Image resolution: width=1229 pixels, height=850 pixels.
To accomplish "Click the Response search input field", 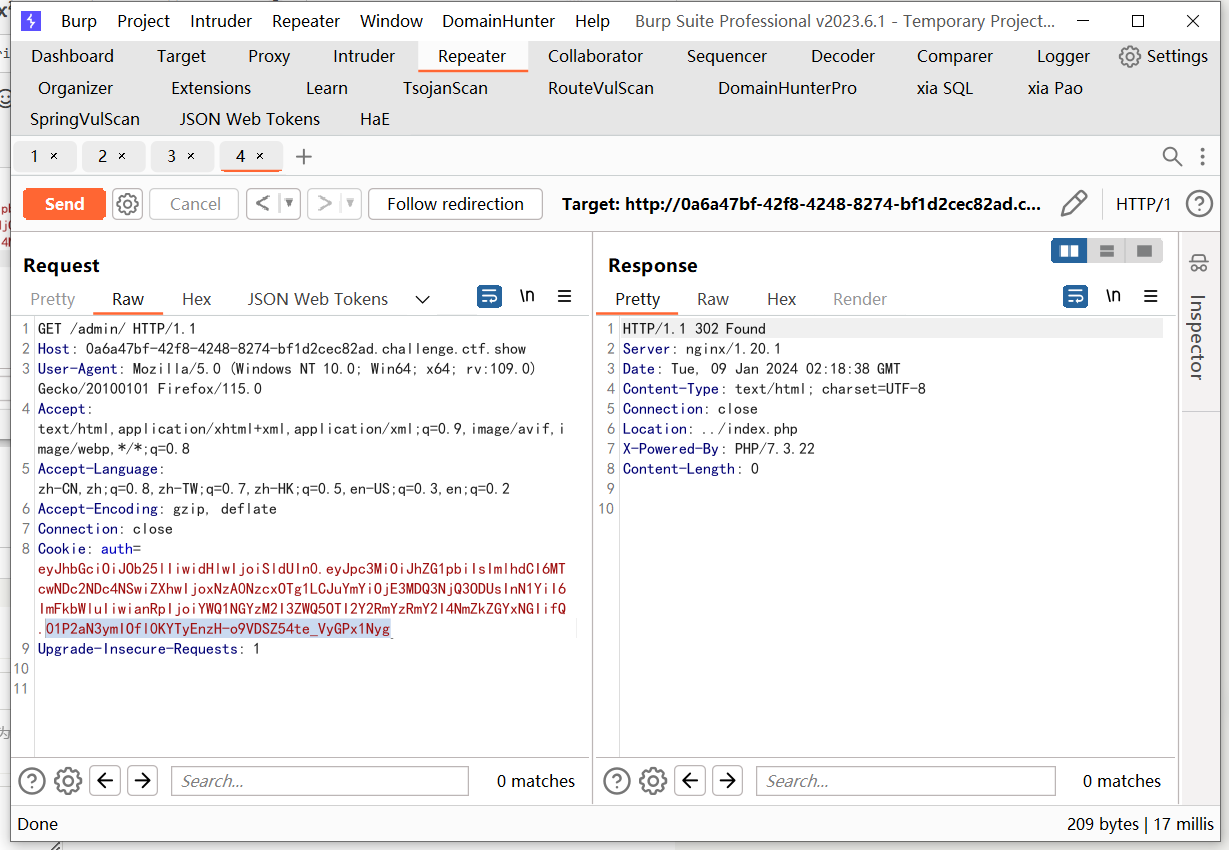I will point(906,781).
